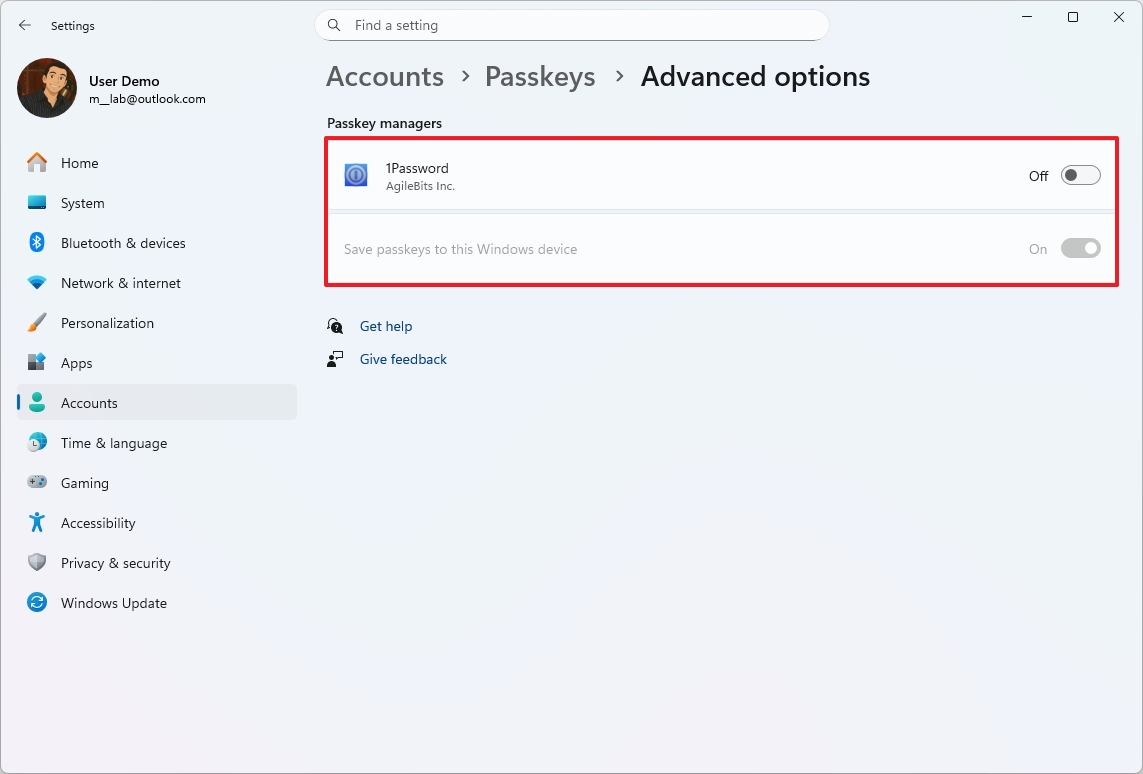Viewport: 1143px width, 774px height.
Task: Open System settings via monitor icon
Action: [36, 202]
